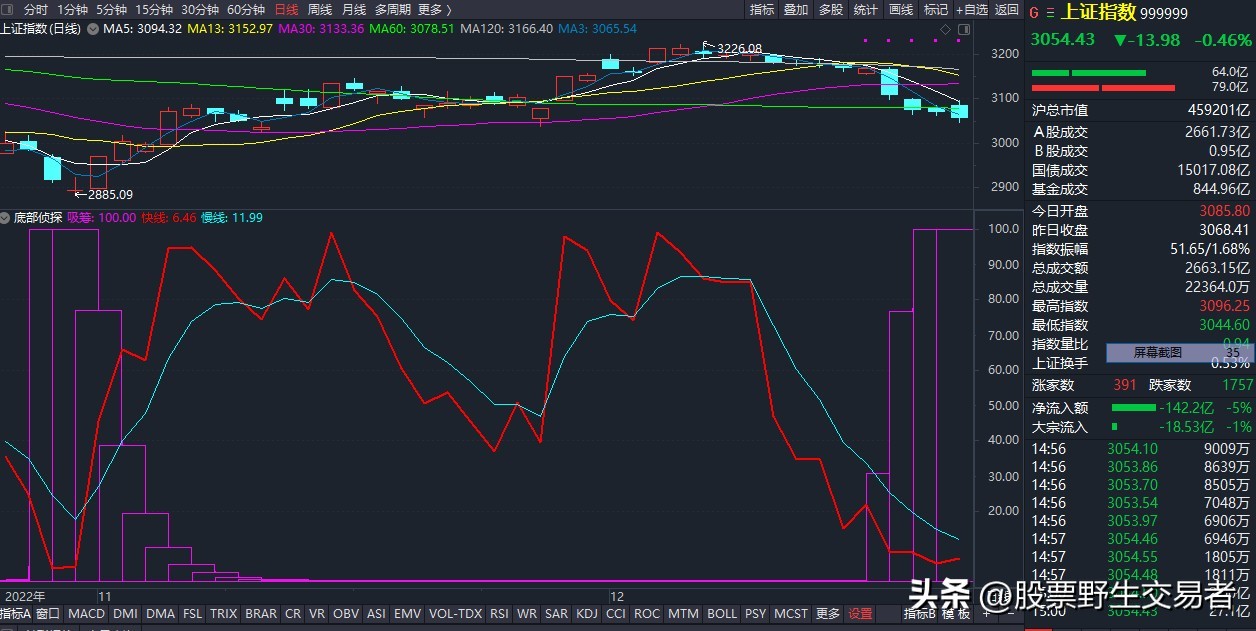1256x631 pixels.
Task: Click the latest cyan candlestick on chart
Action: pos(960,112)
